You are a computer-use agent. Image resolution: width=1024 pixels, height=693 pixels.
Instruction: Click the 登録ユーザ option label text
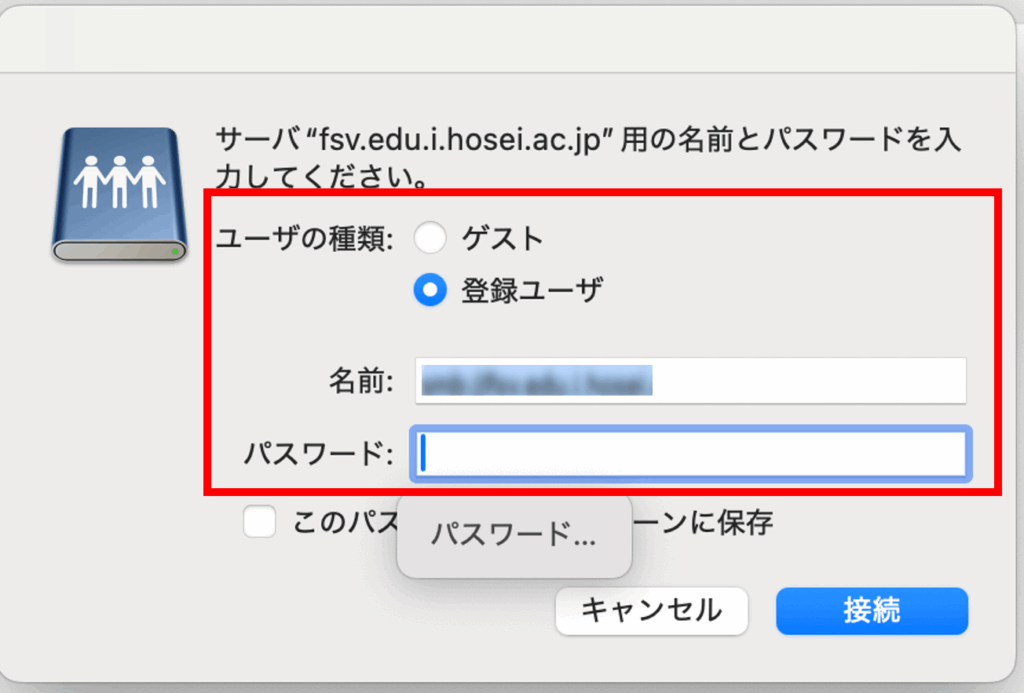[x=532, y=291]
